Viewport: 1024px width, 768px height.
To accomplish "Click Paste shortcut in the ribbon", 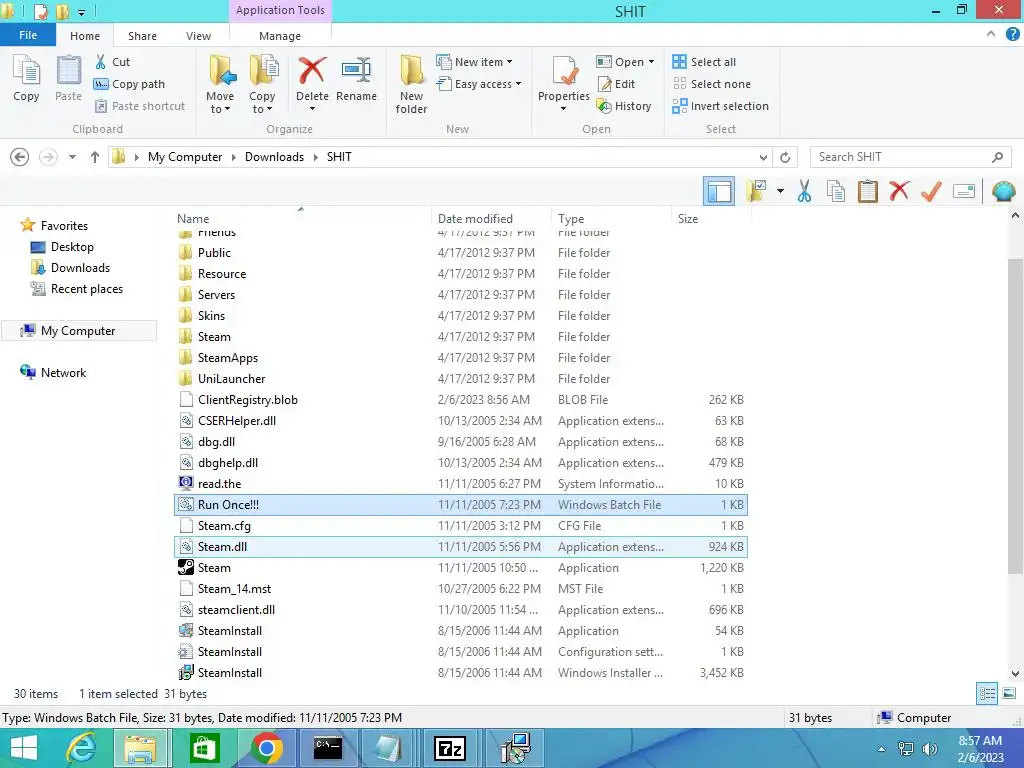I will [x=139, y=106].
